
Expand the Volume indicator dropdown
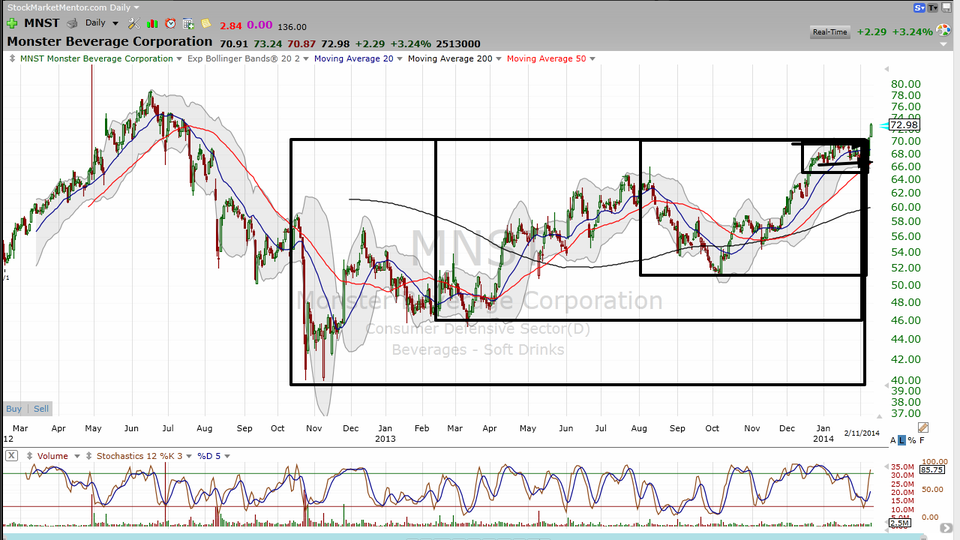point(77,456)
